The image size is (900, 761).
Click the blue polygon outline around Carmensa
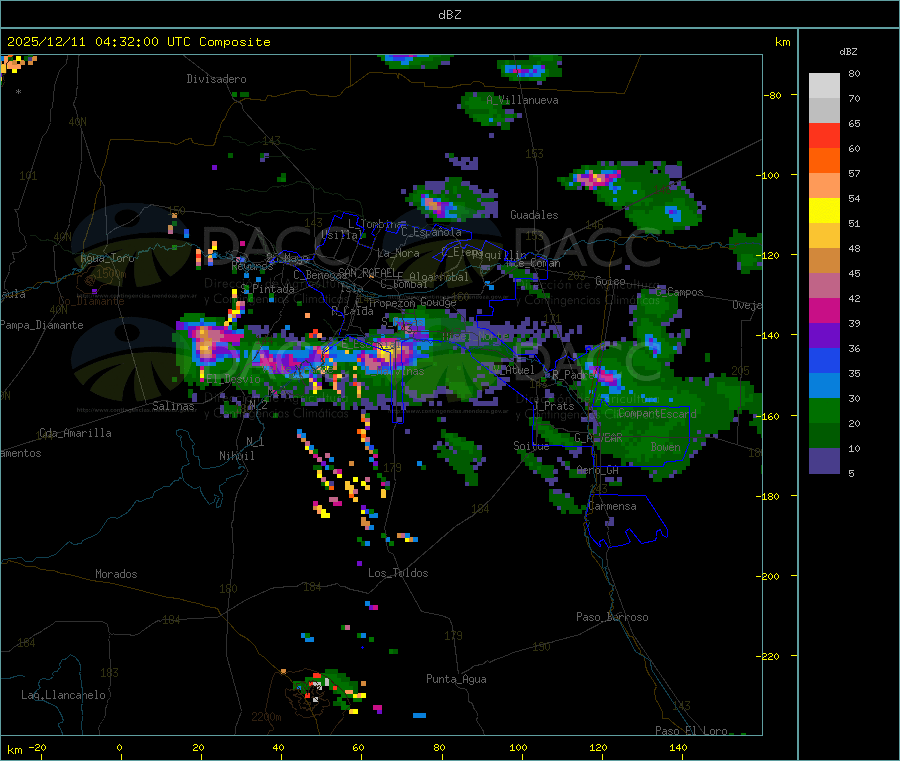625,519
